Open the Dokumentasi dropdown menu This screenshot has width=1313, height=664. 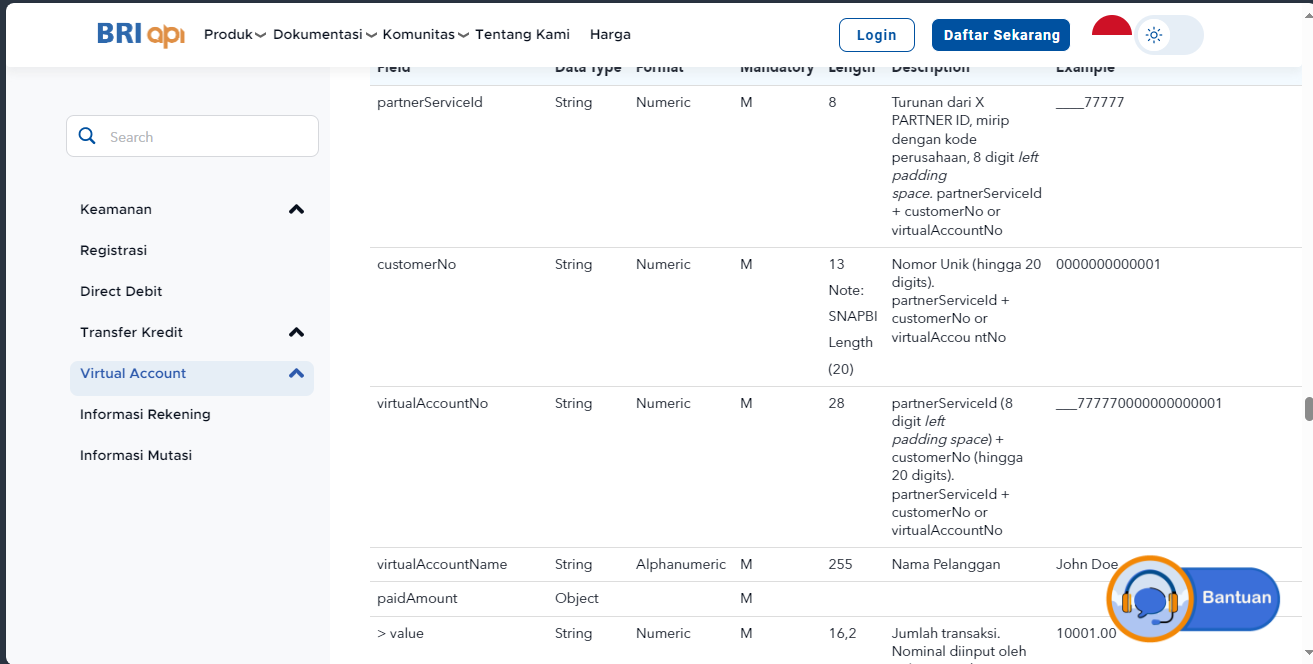(x=325, y=34)
